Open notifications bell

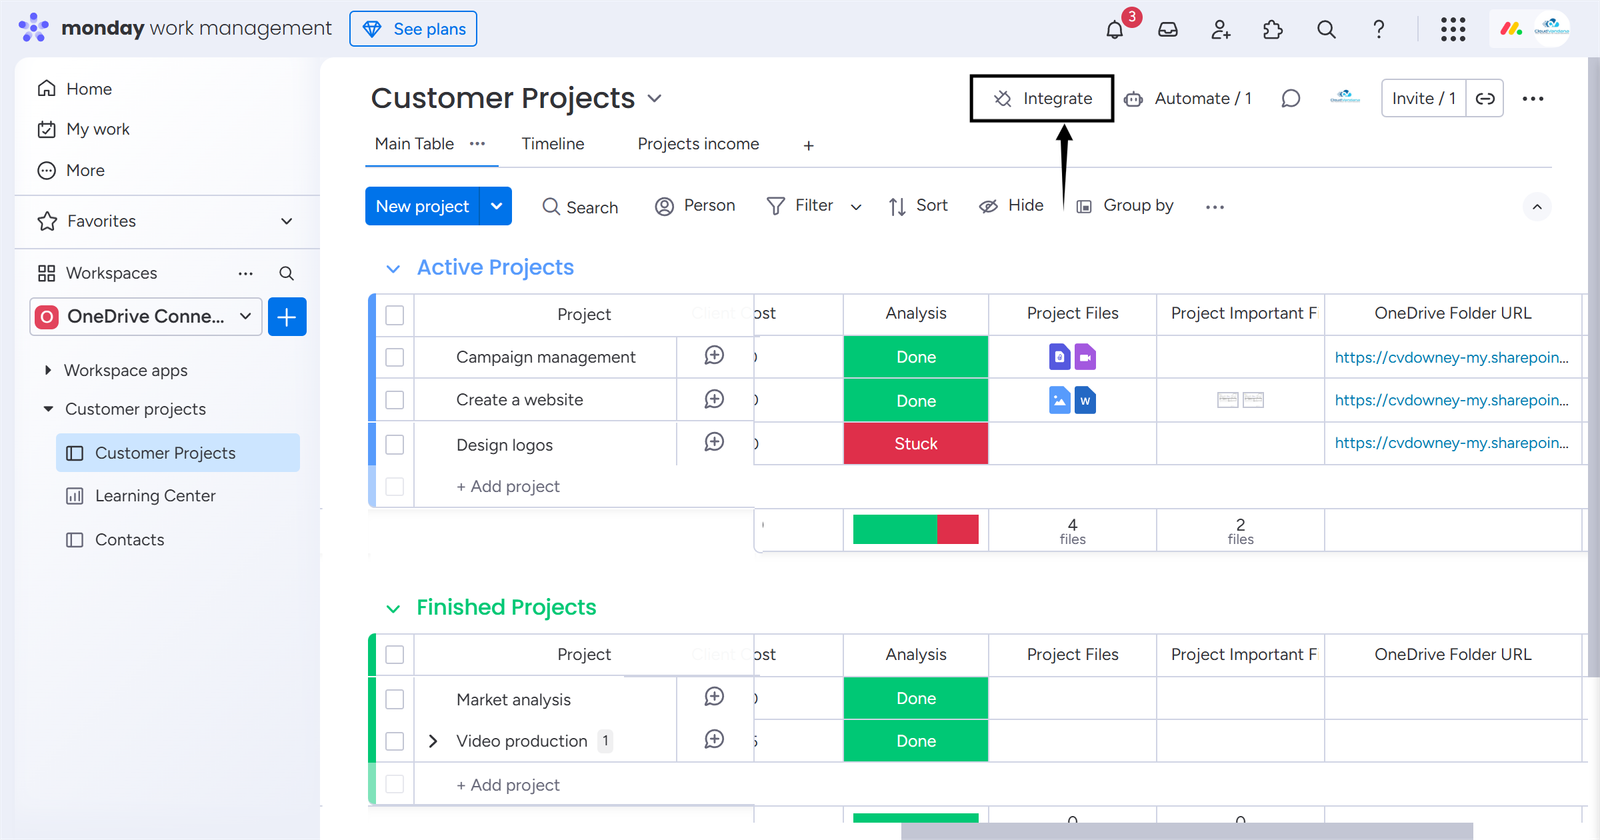1115,30
